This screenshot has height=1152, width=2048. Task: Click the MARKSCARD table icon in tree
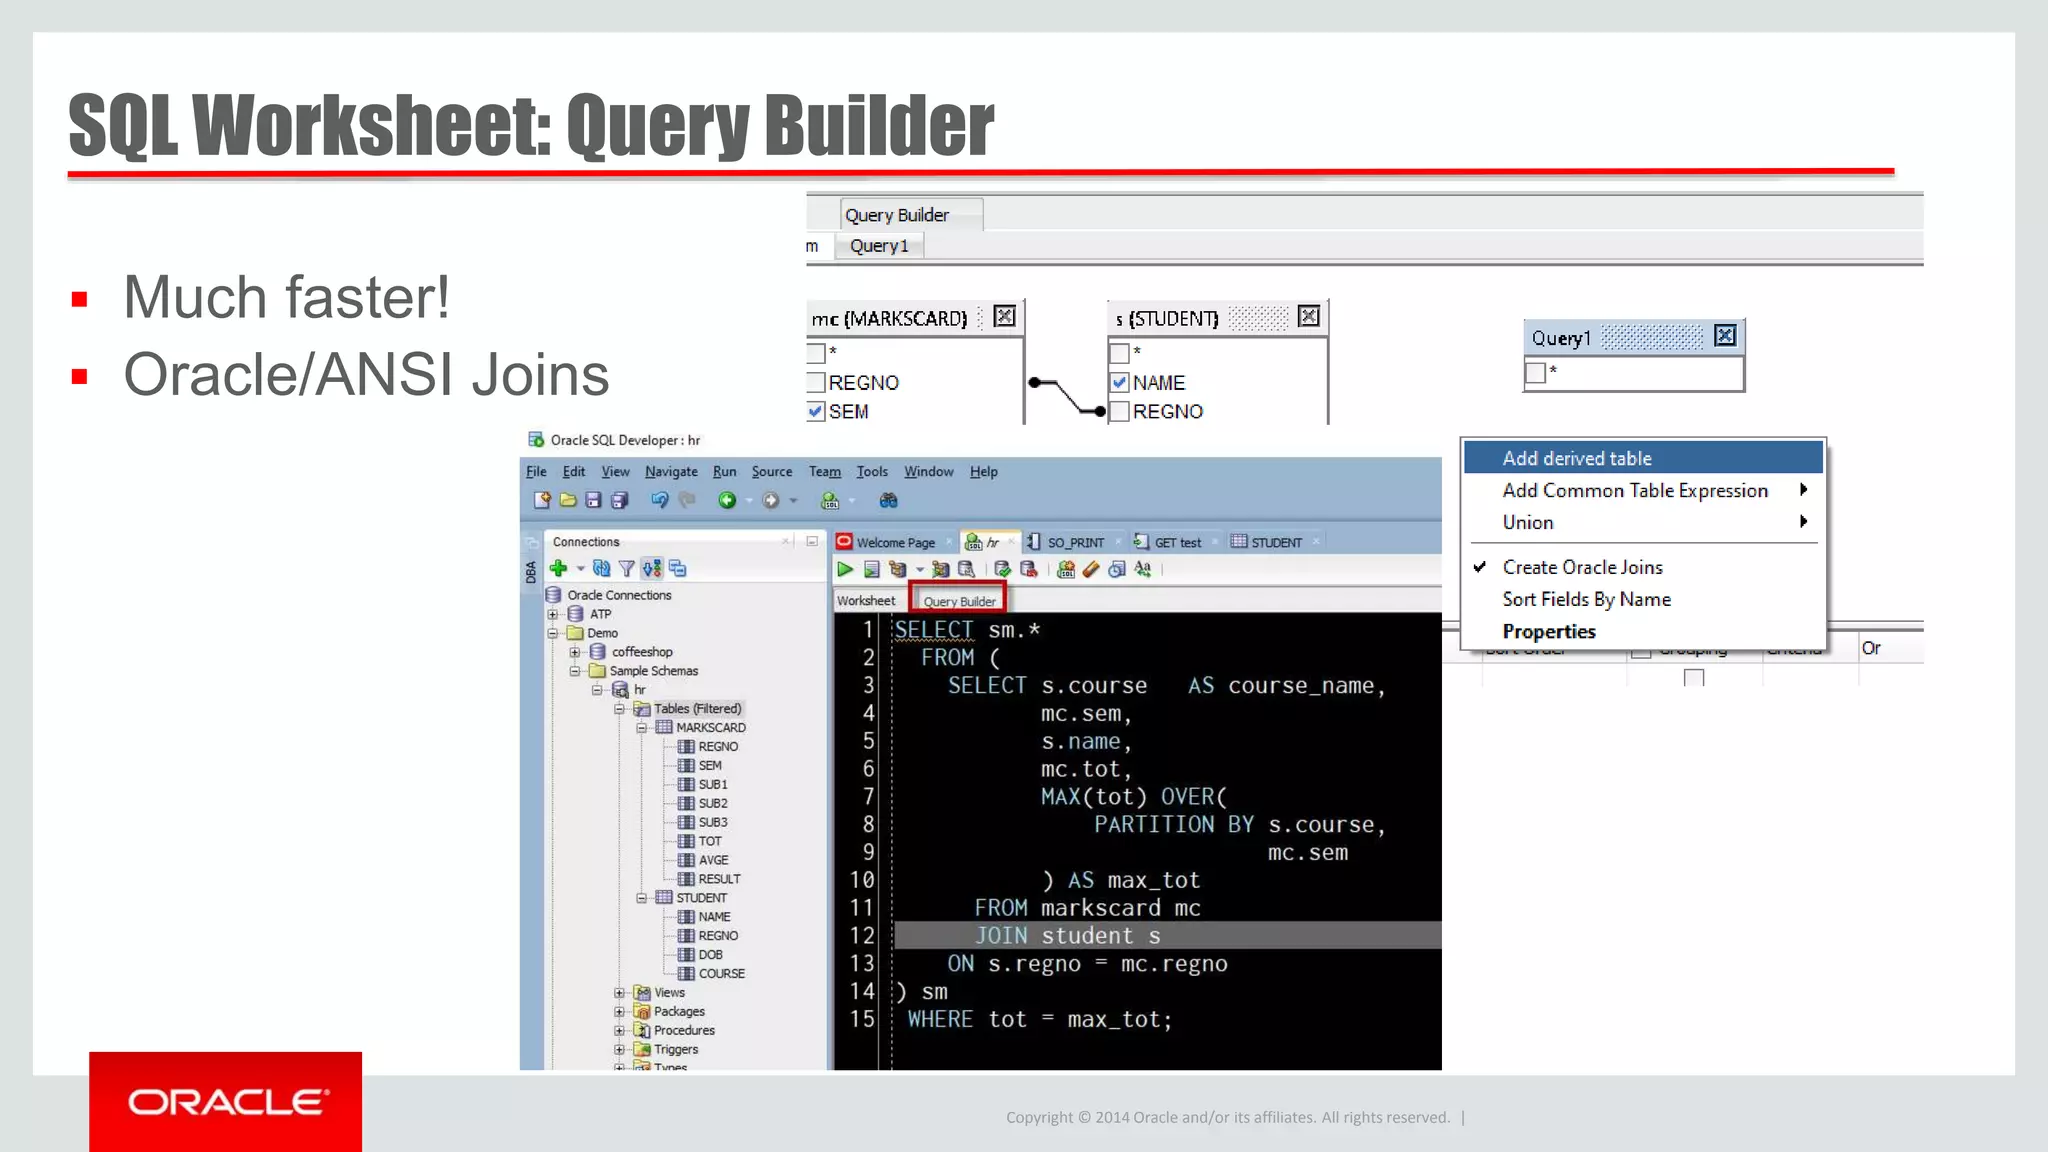(664, 727)
